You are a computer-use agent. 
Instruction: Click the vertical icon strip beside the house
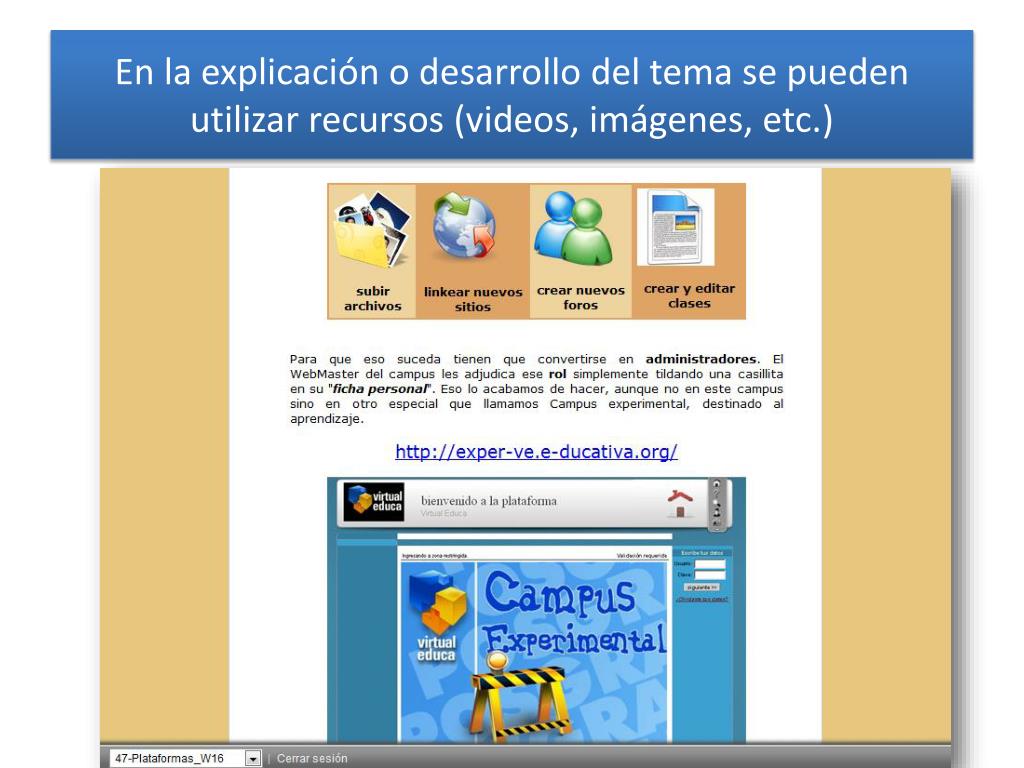(x=716, y=504)
